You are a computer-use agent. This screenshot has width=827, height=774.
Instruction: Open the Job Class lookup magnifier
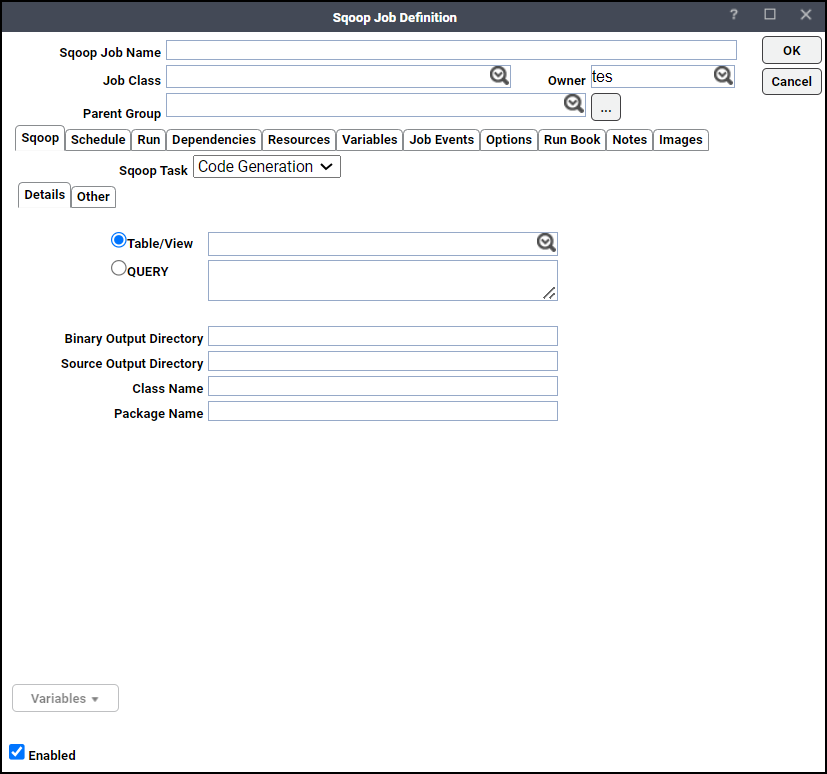499,76
